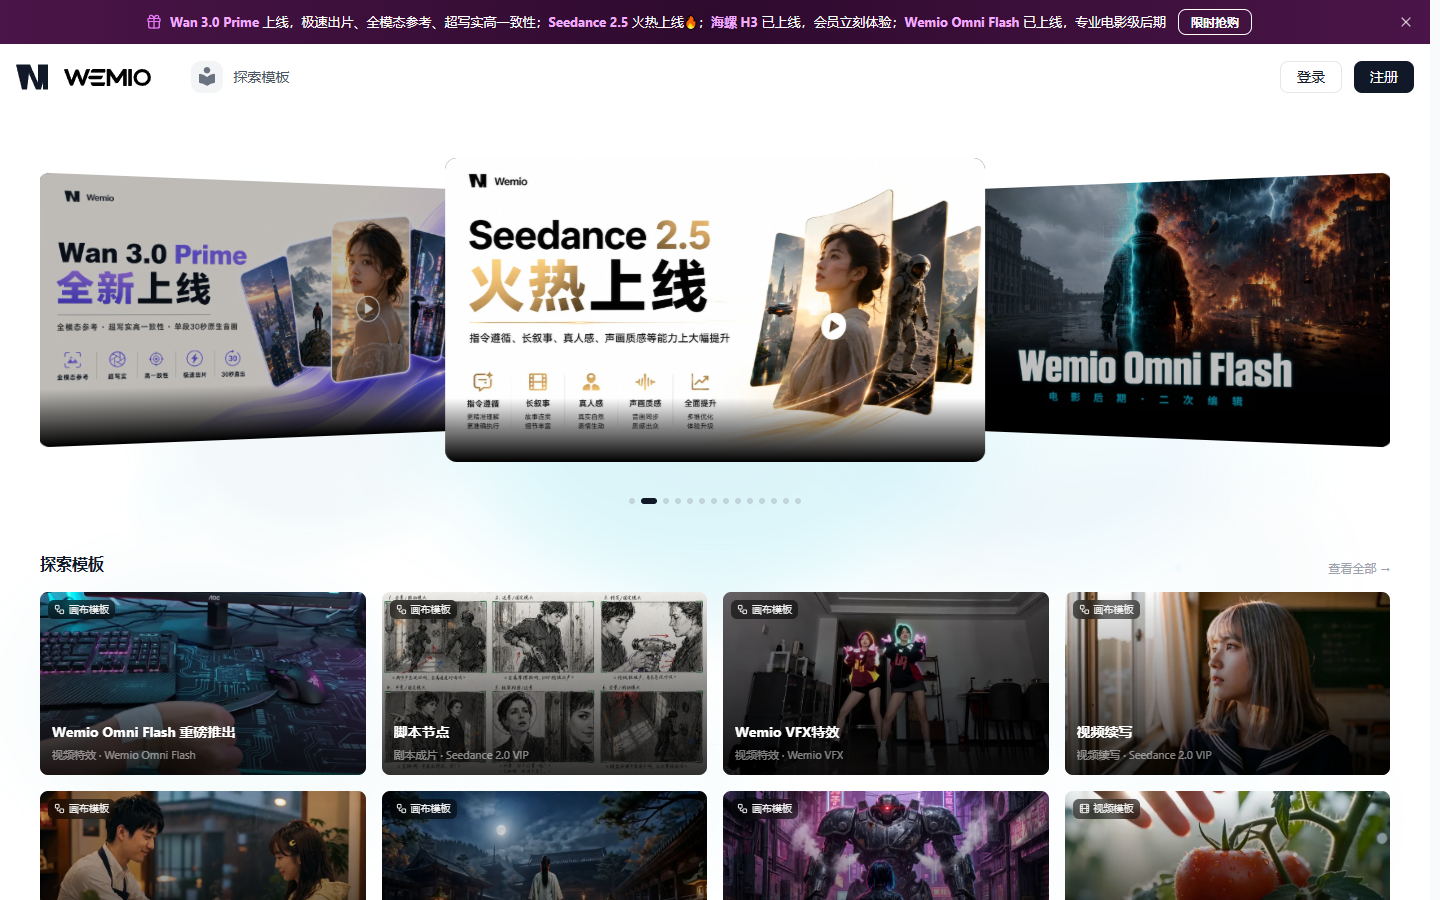Screen dimensions: 1440x900
Task: Click the Wemio logo on Wan 3.0 slide
Action: [x=89, y=197]
